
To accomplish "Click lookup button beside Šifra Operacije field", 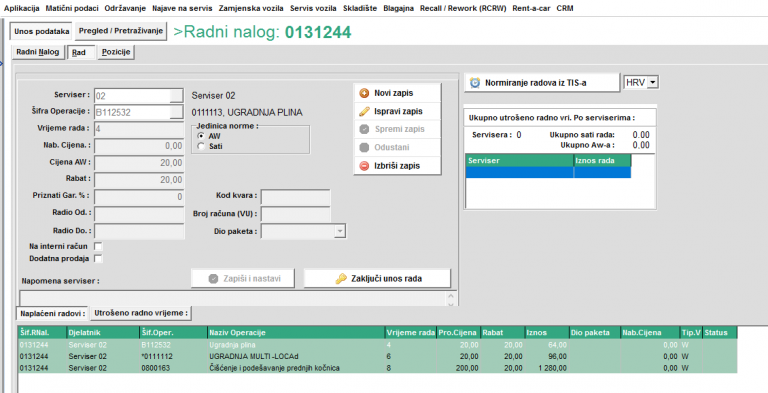I will [176, 113].
